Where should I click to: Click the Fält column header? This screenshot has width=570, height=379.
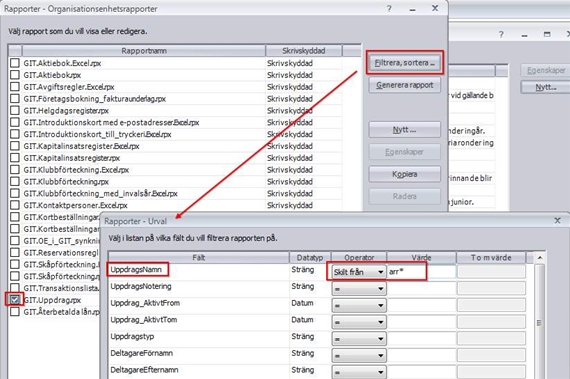point(198,258)
